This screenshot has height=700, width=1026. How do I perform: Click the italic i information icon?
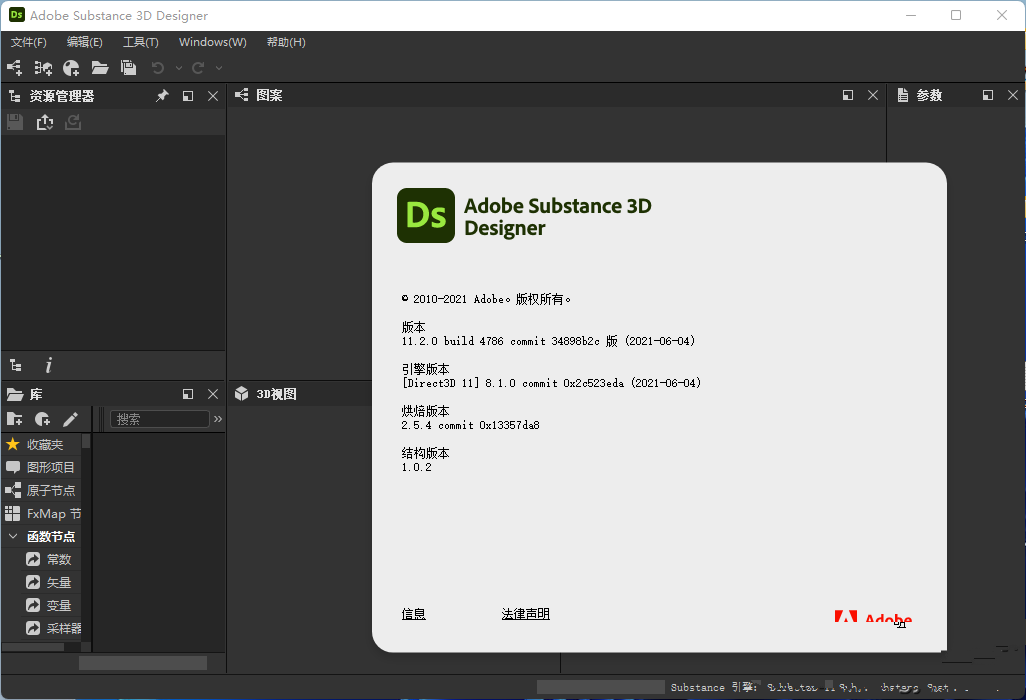48,366
